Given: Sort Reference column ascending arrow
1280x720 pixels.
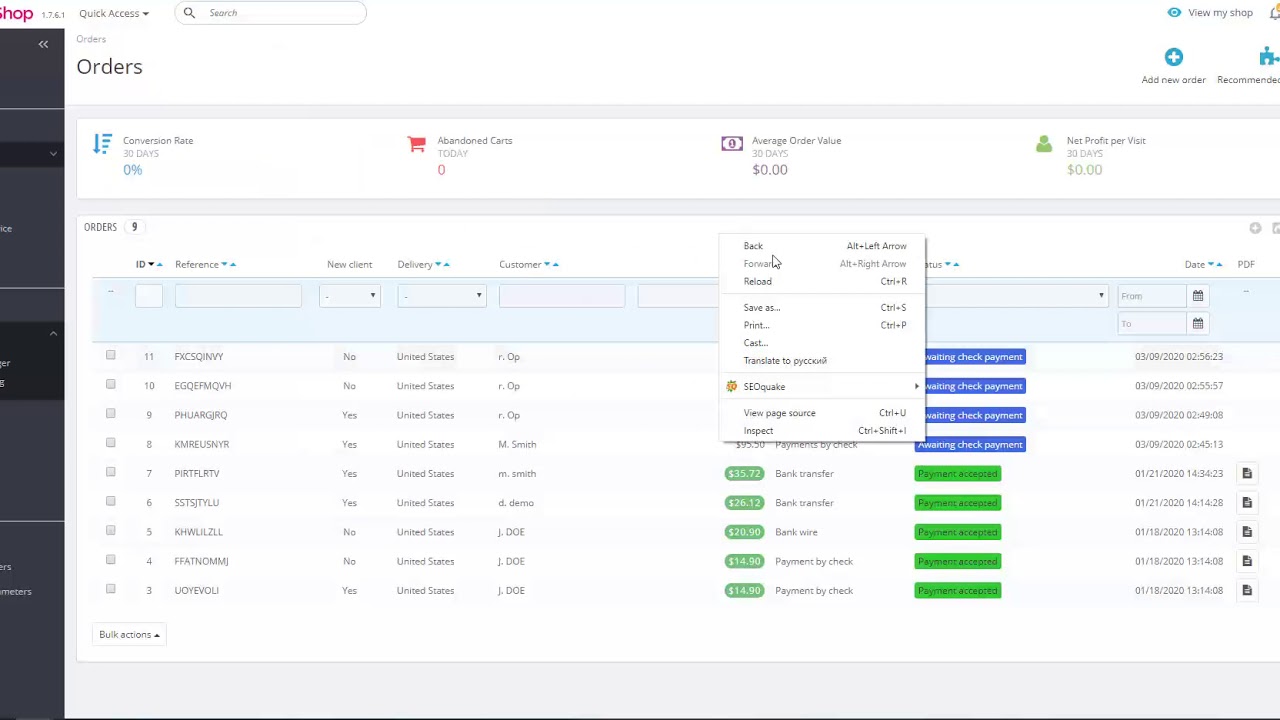Looking at the screenshot, I should coord(232,265).
